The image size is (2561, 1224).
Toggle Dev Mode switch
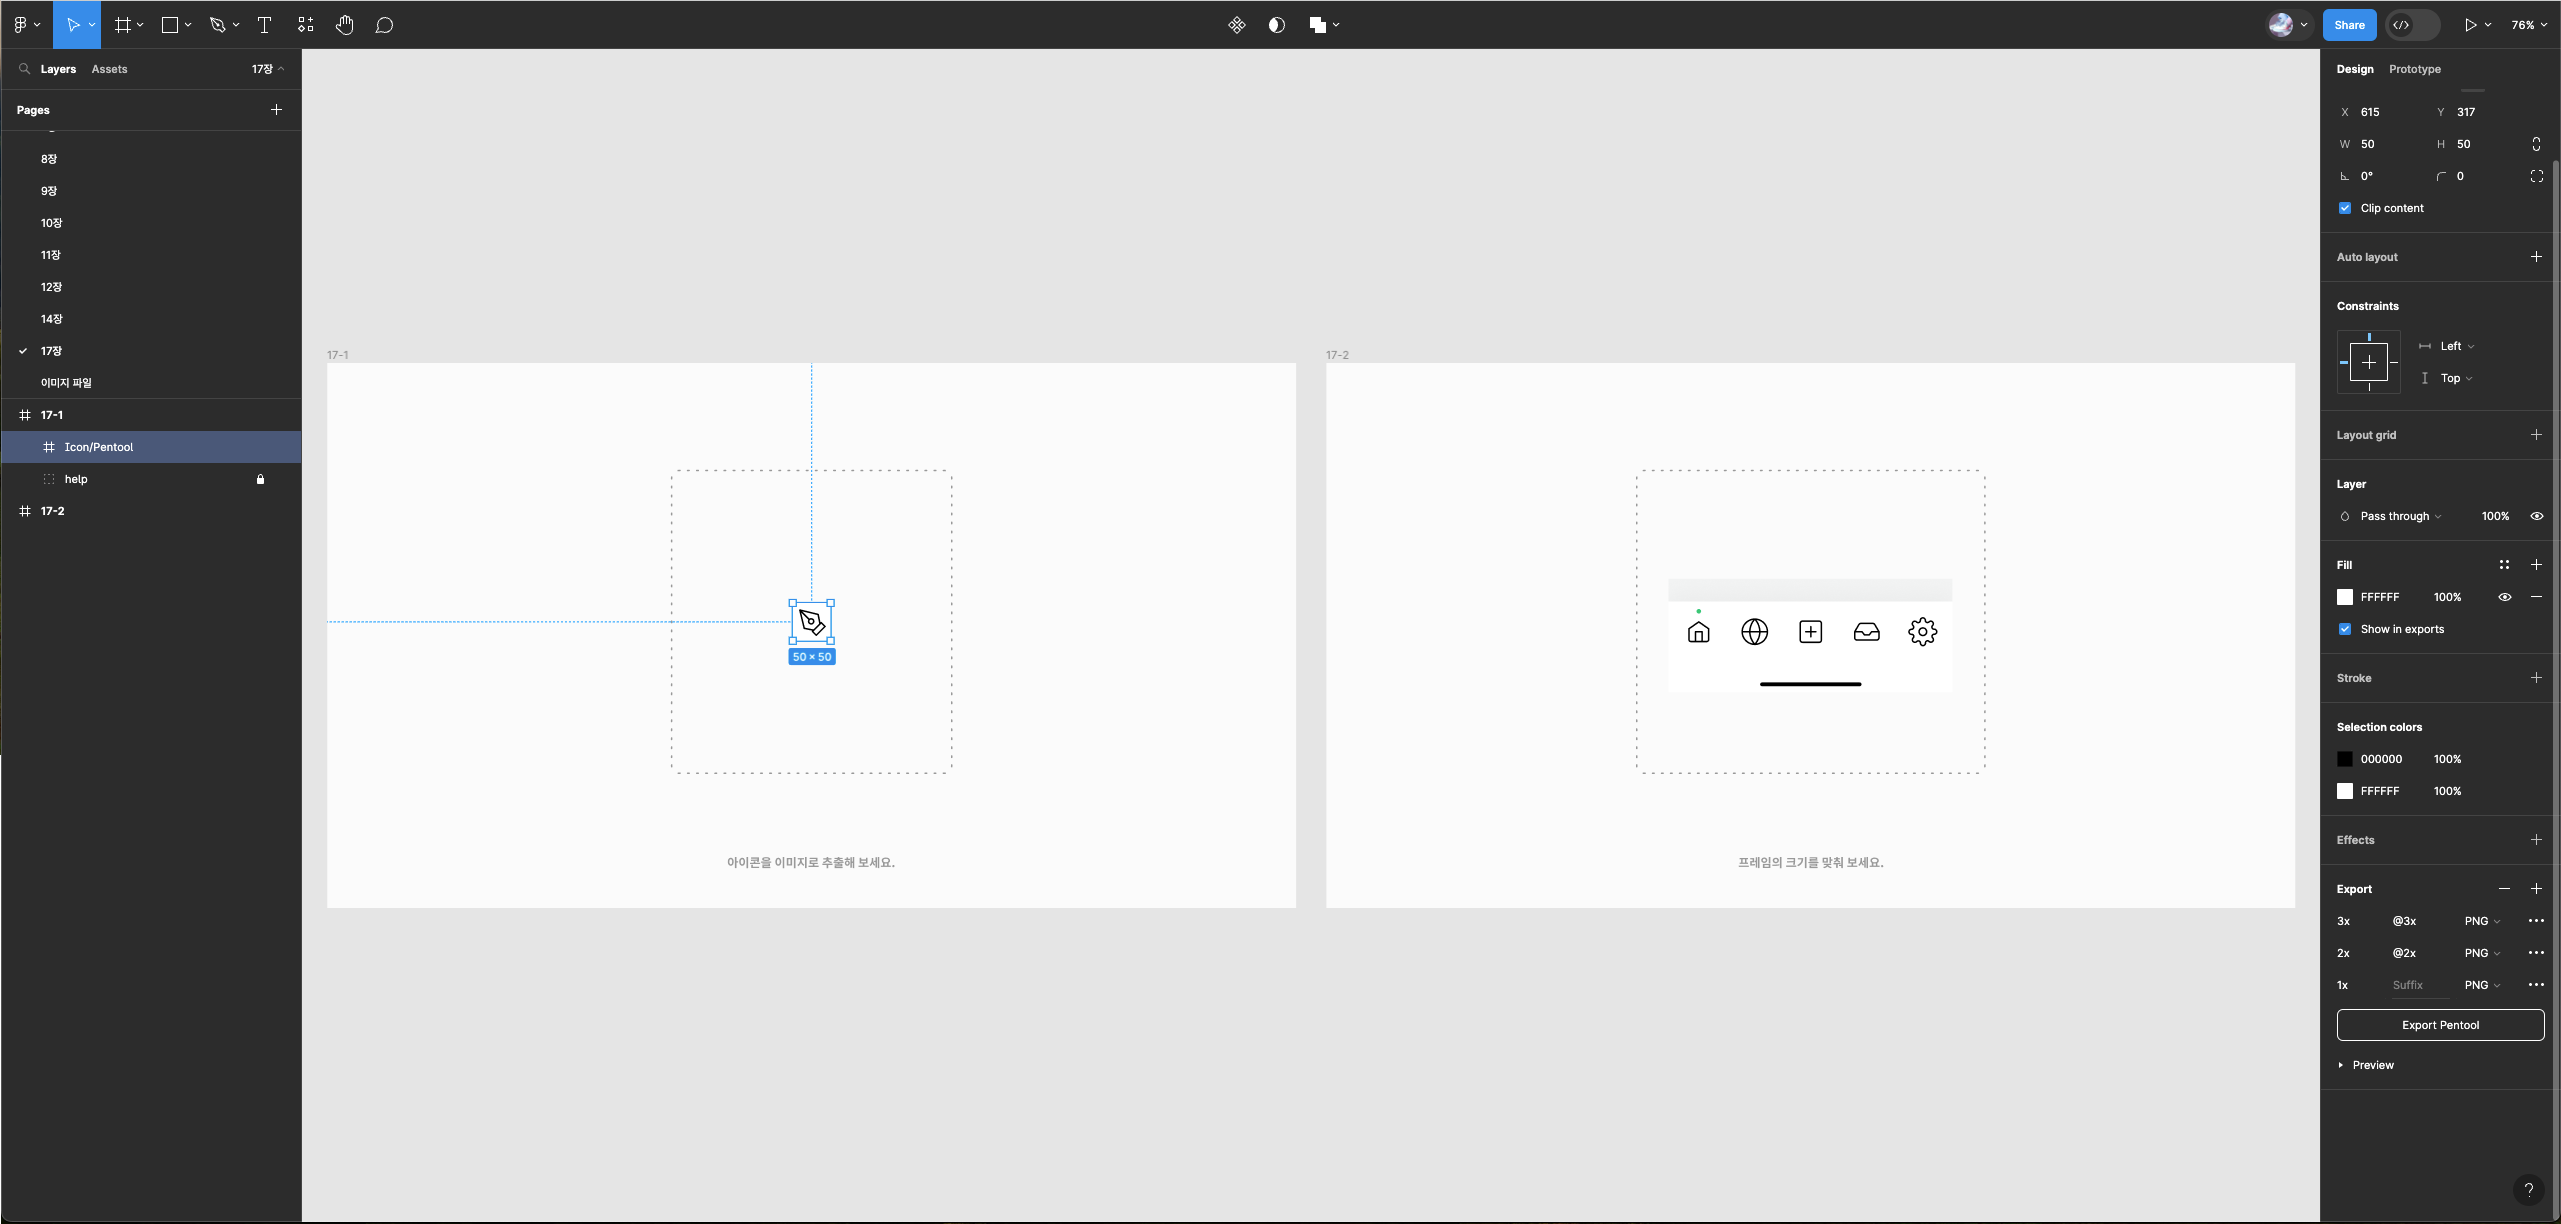click(x=2411, y=25)
